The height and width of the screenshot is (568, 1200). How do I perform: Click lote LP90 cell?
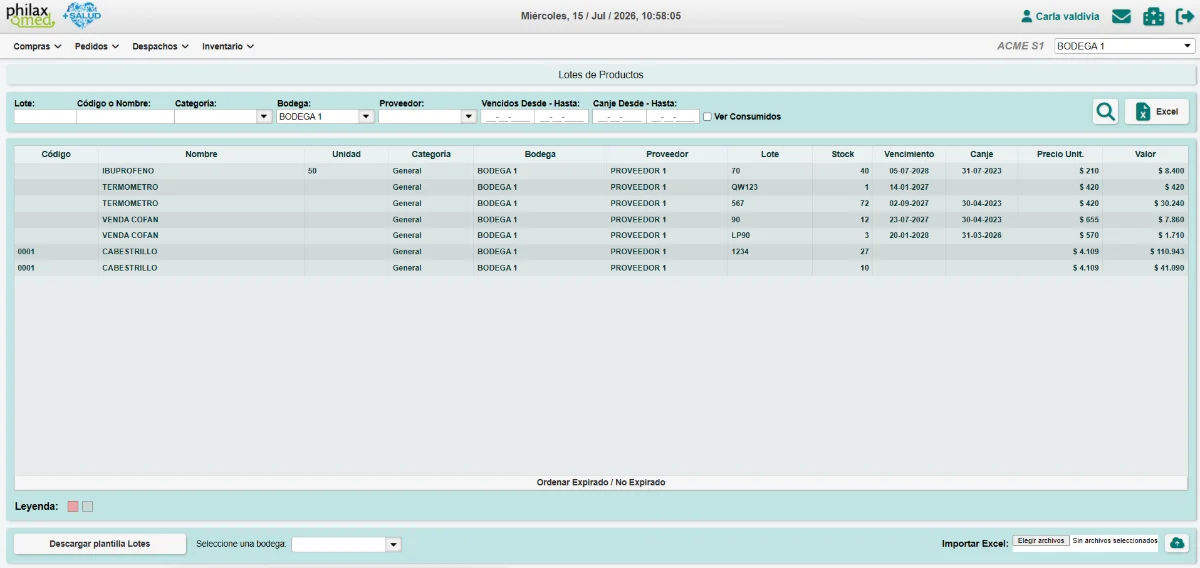click(x=770, y=235)
